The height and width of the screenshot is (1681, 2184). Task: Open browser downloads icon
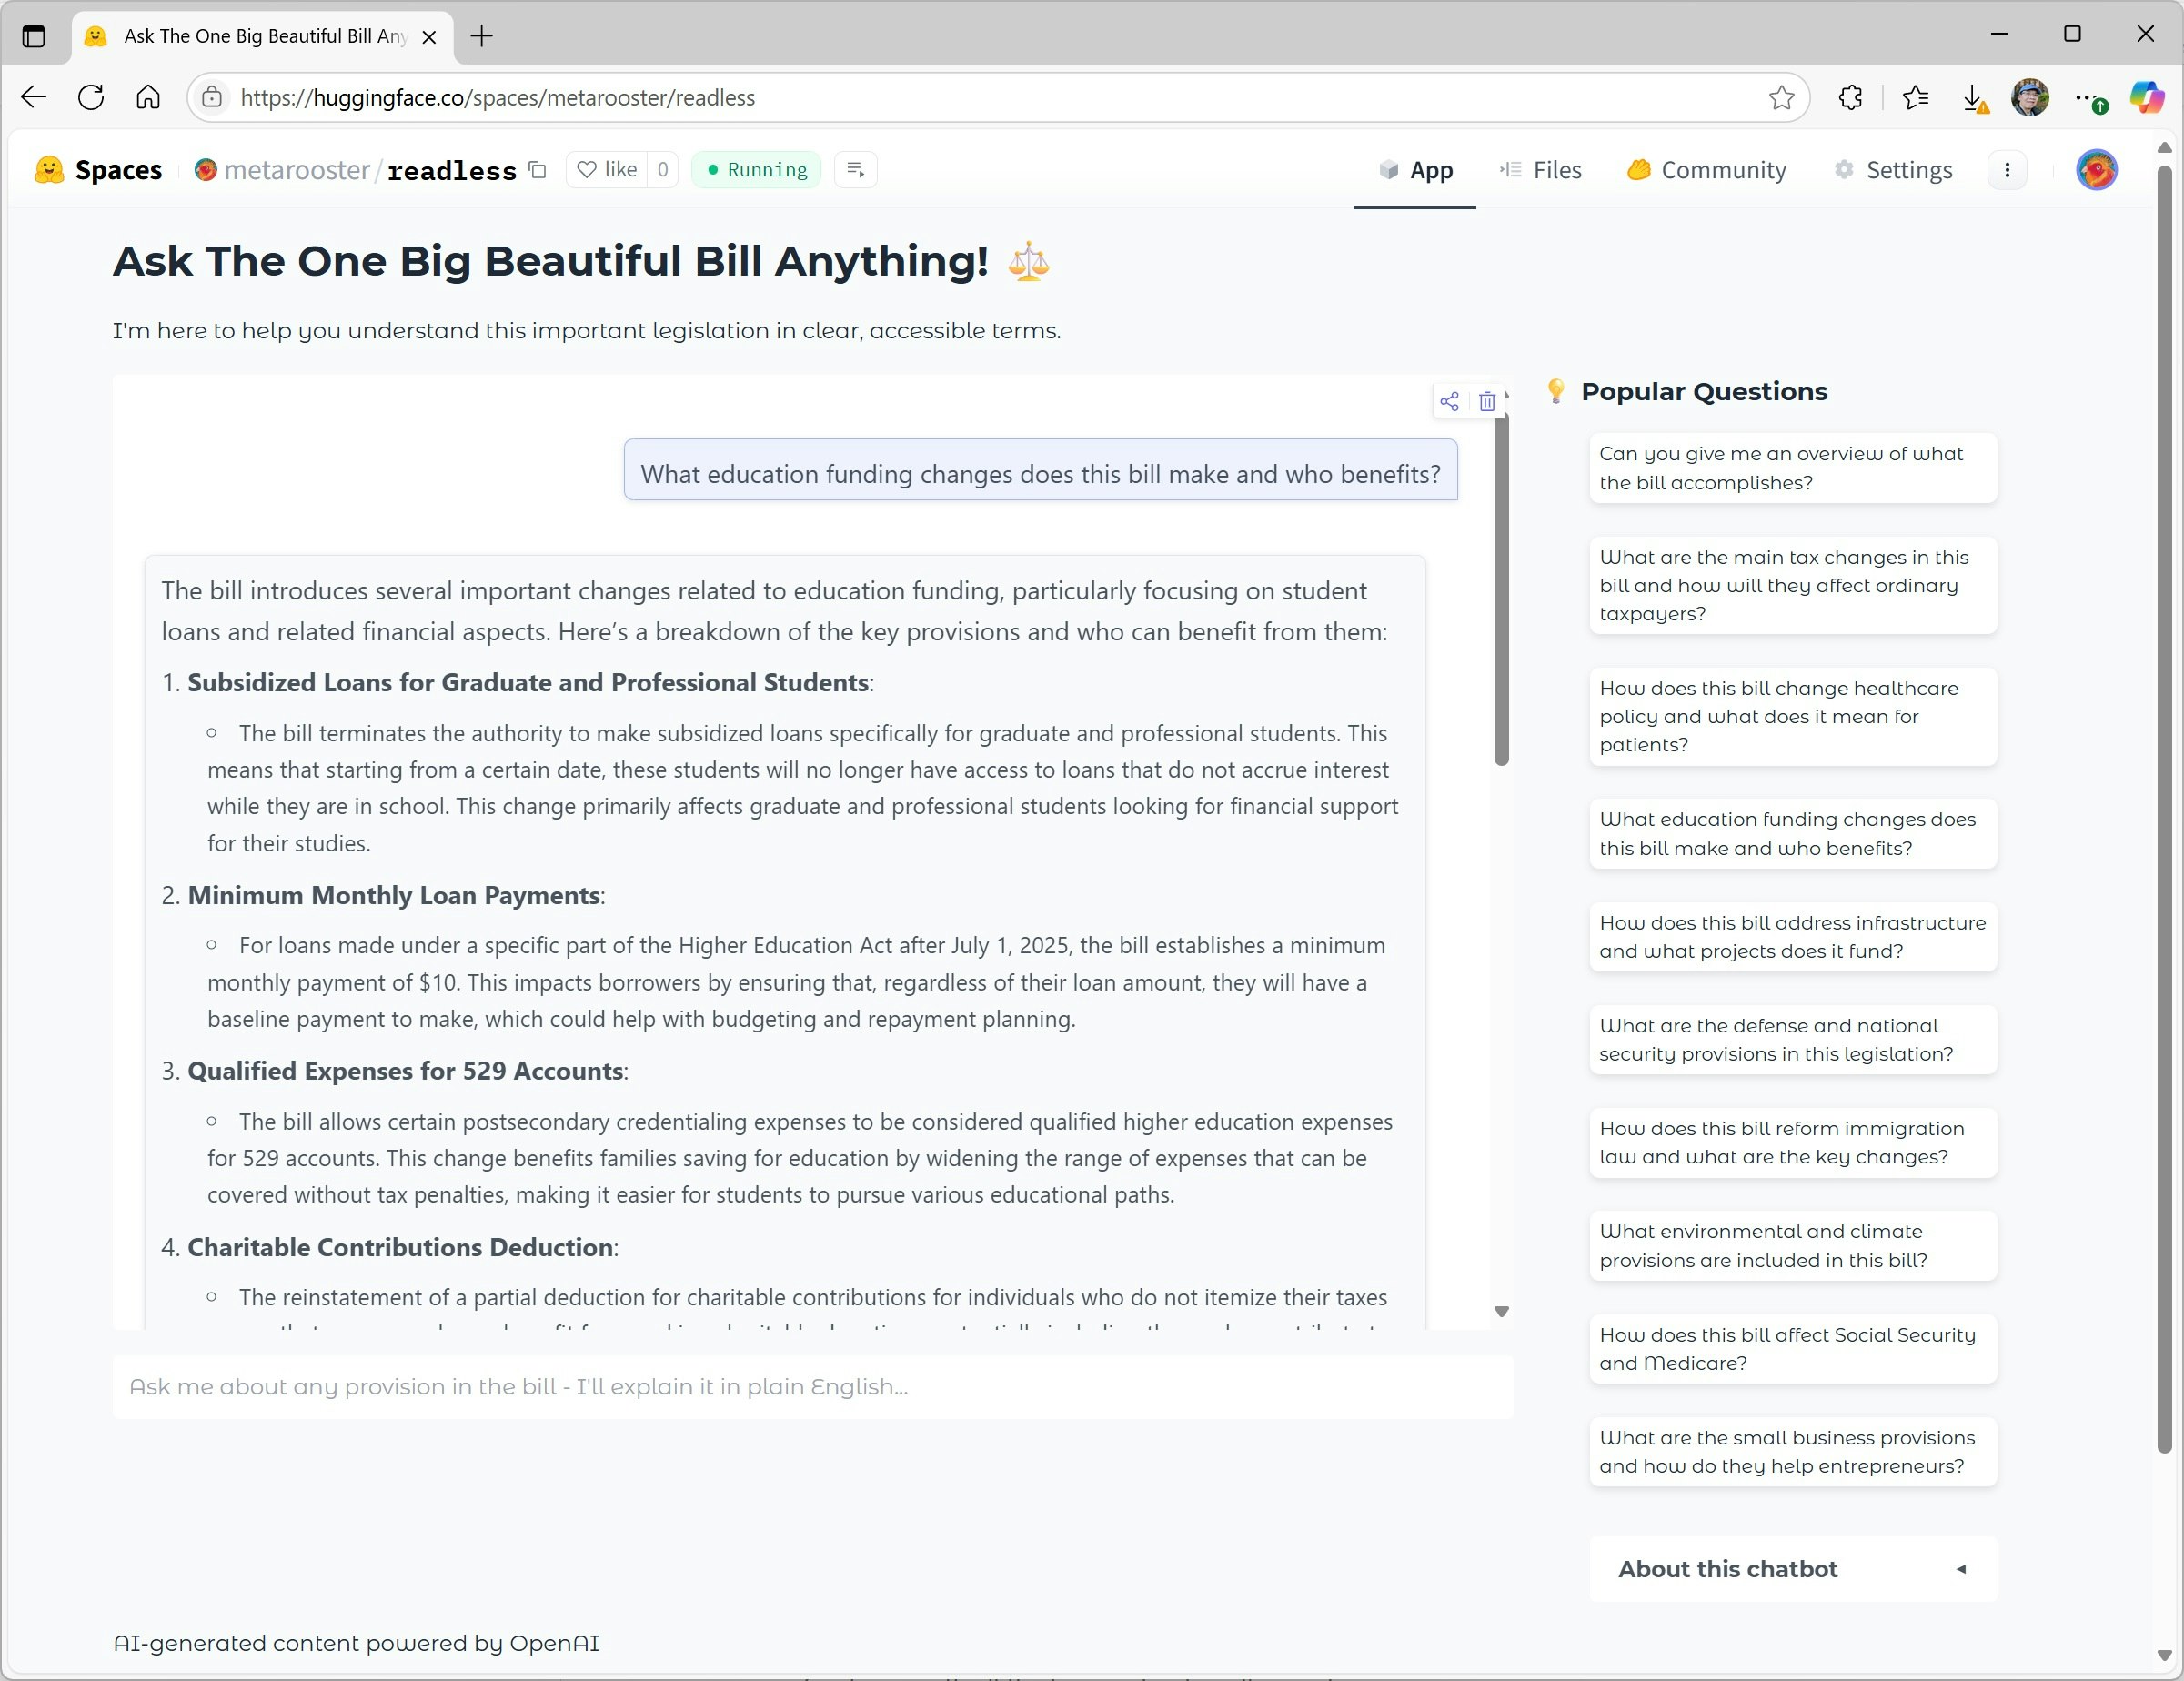1973,97
